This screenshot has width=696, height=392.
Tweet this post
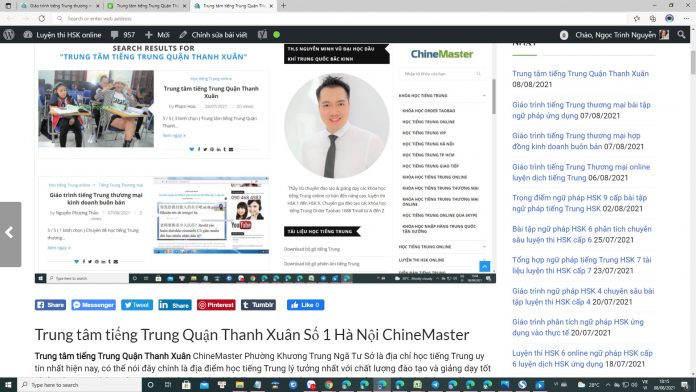[x=137, y=305]
